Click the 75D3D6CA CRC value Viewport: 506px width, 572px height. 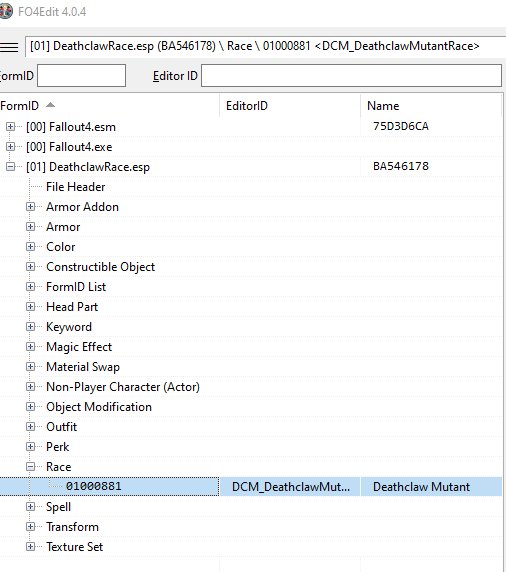(x=401, y=126)
